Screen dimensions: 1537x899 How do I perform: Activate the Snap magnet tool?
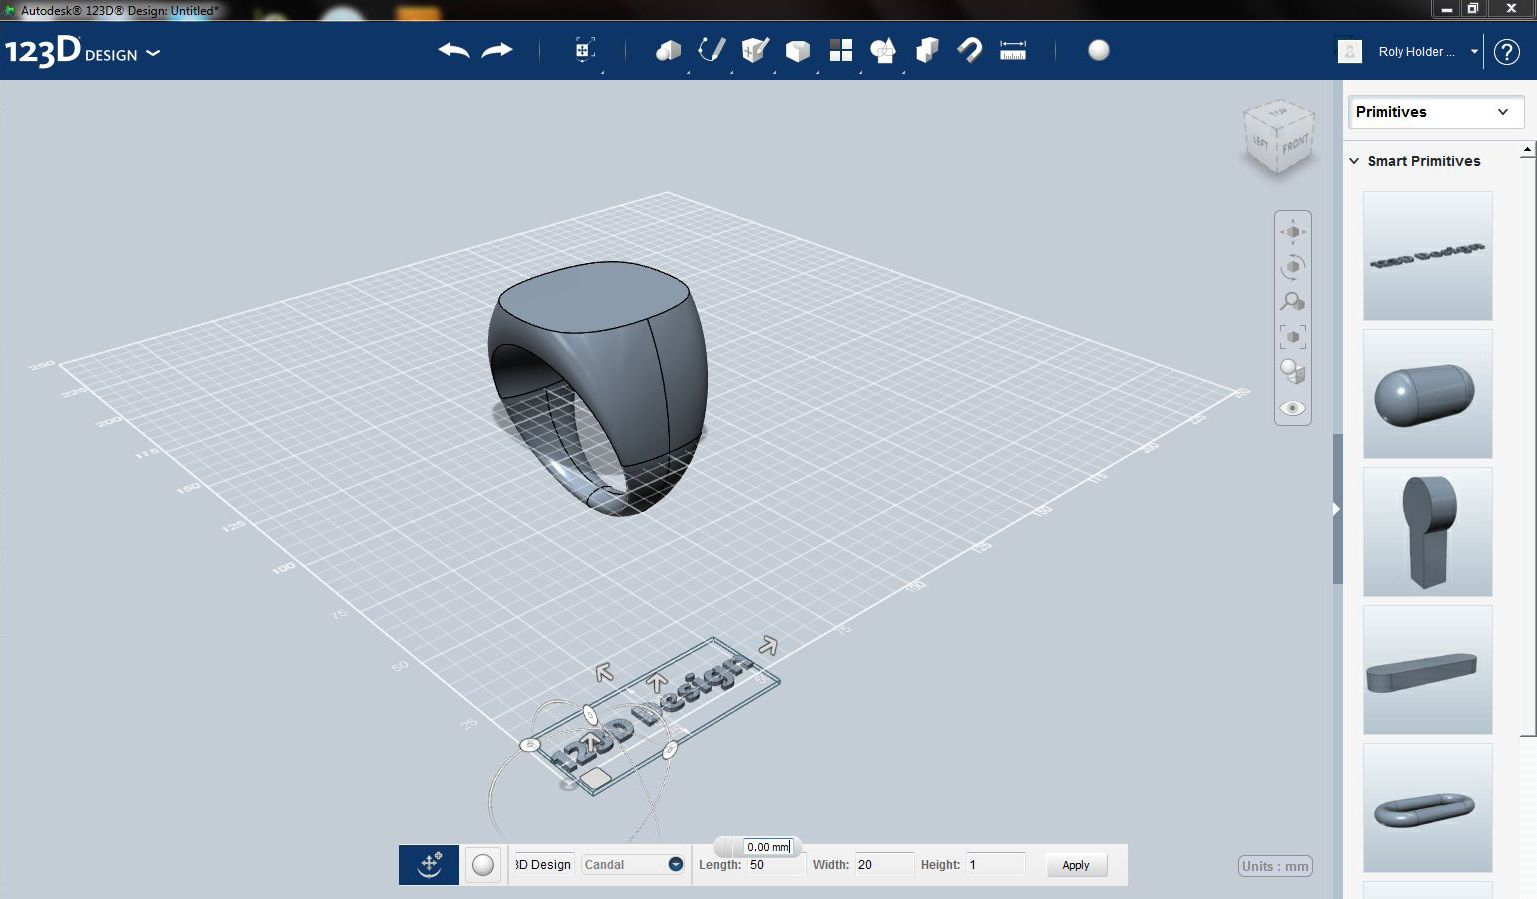(x=969, y=50)
